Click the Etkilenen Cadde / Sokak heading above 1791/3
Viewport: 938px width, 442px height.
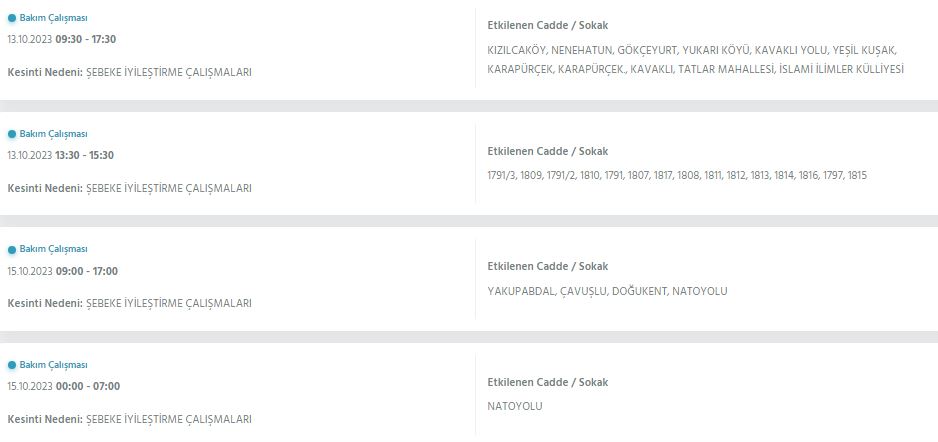pyautogui.click(x=547, y=151)
